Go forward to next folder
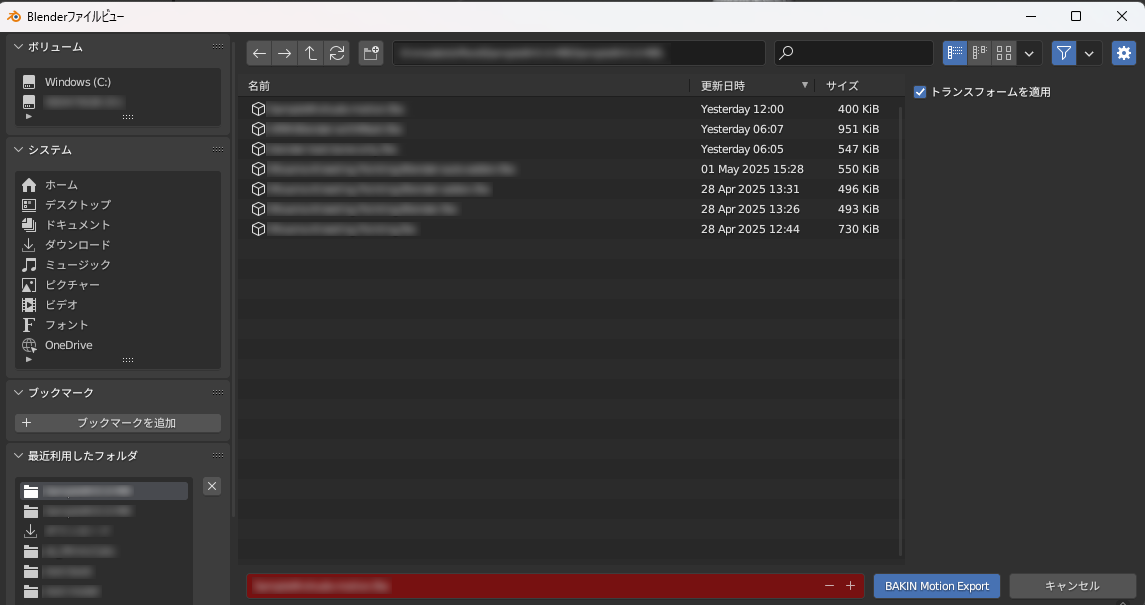The width and height of the screenshot is (1145, 605). (285, 53)
